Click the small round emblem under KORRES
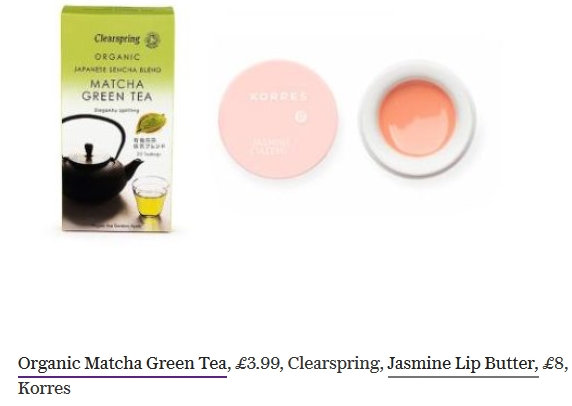This screenshot has height=406, width=572. (x=301, y=116)
